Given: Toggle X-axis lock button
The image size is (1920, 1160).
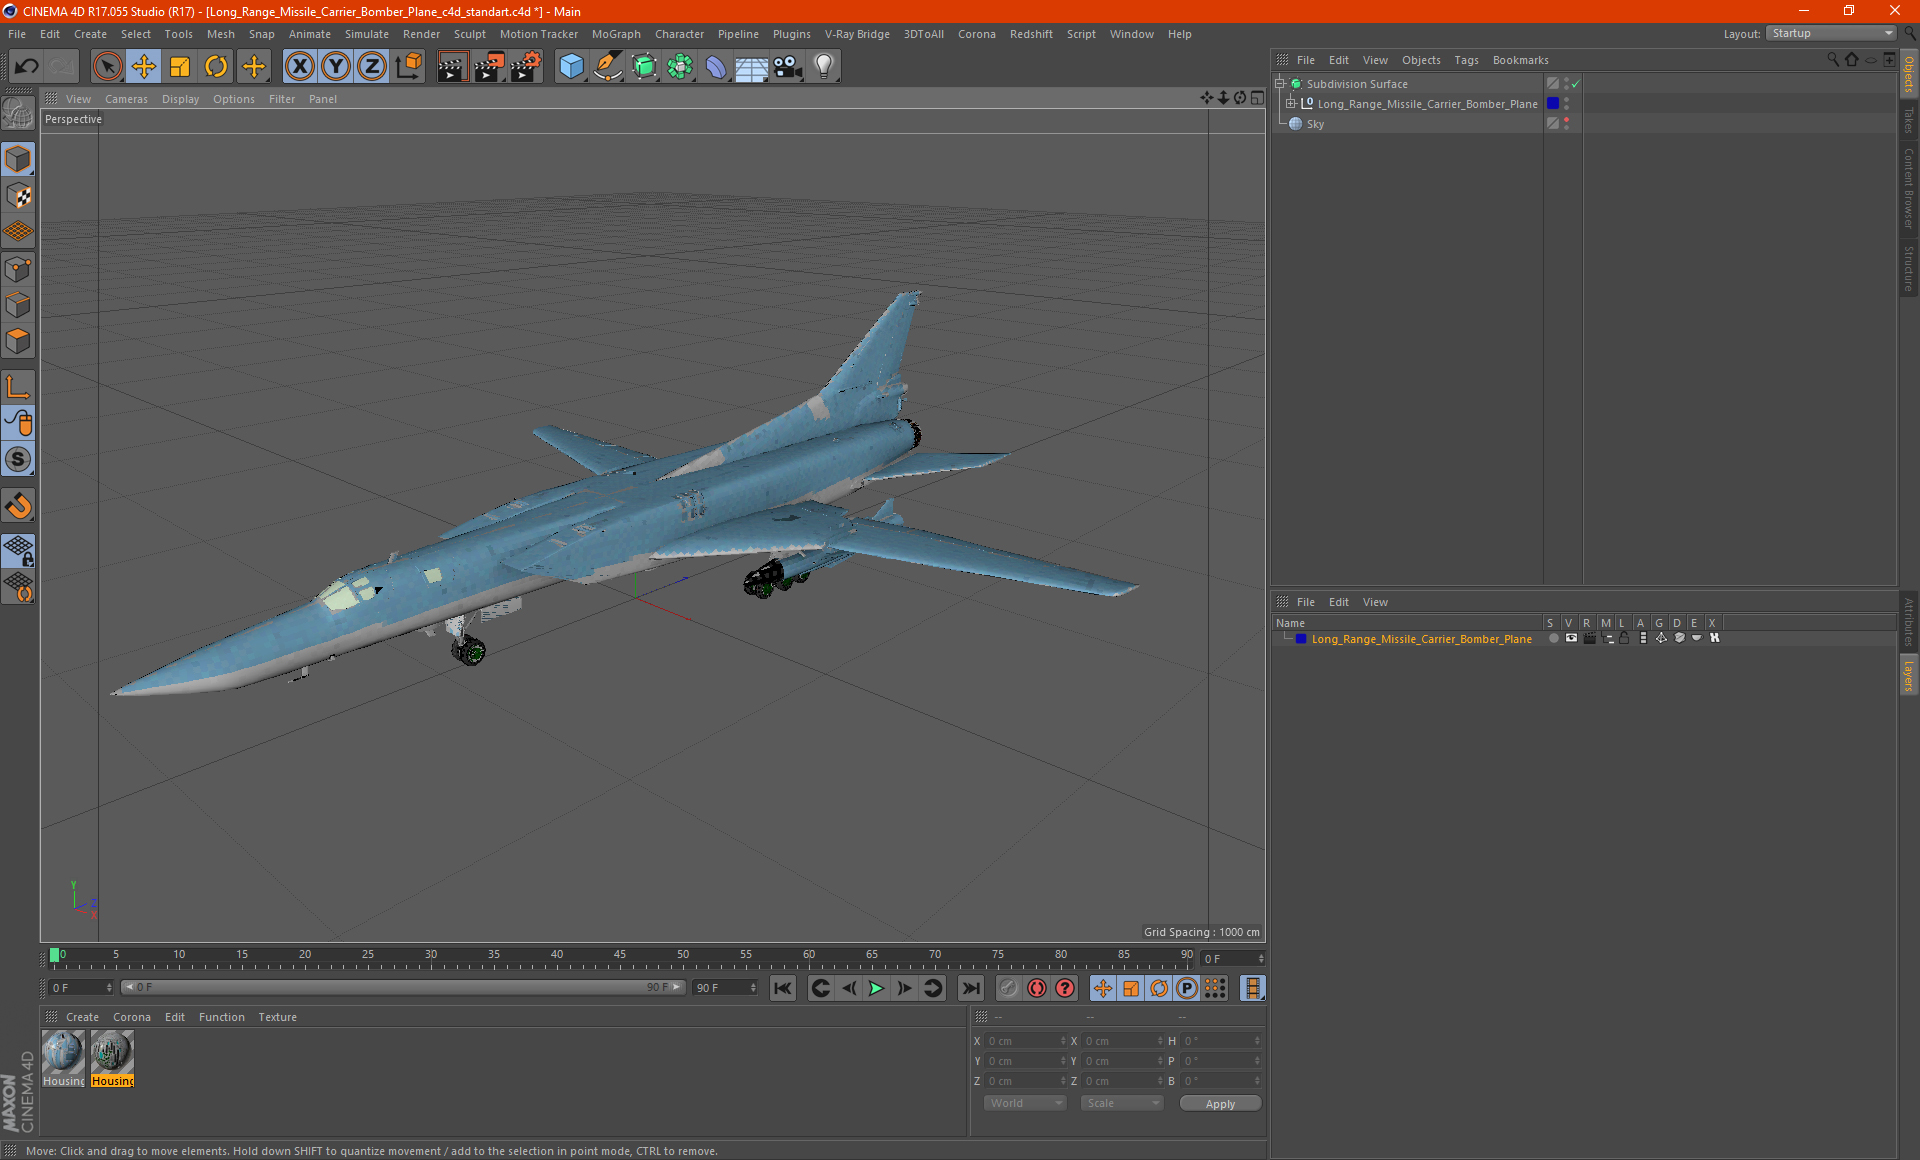Looking at the screenshot, I should (x=299, y=67).
